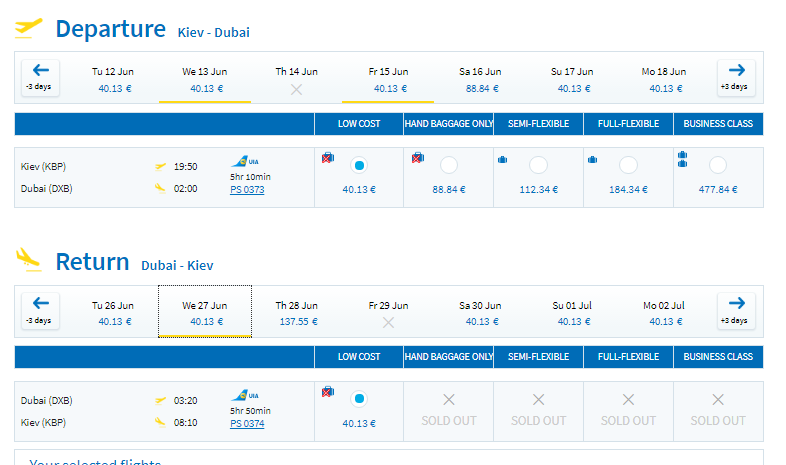
Task: Click the double suitcase icon in Business Class cell
Action: (682, 159)
